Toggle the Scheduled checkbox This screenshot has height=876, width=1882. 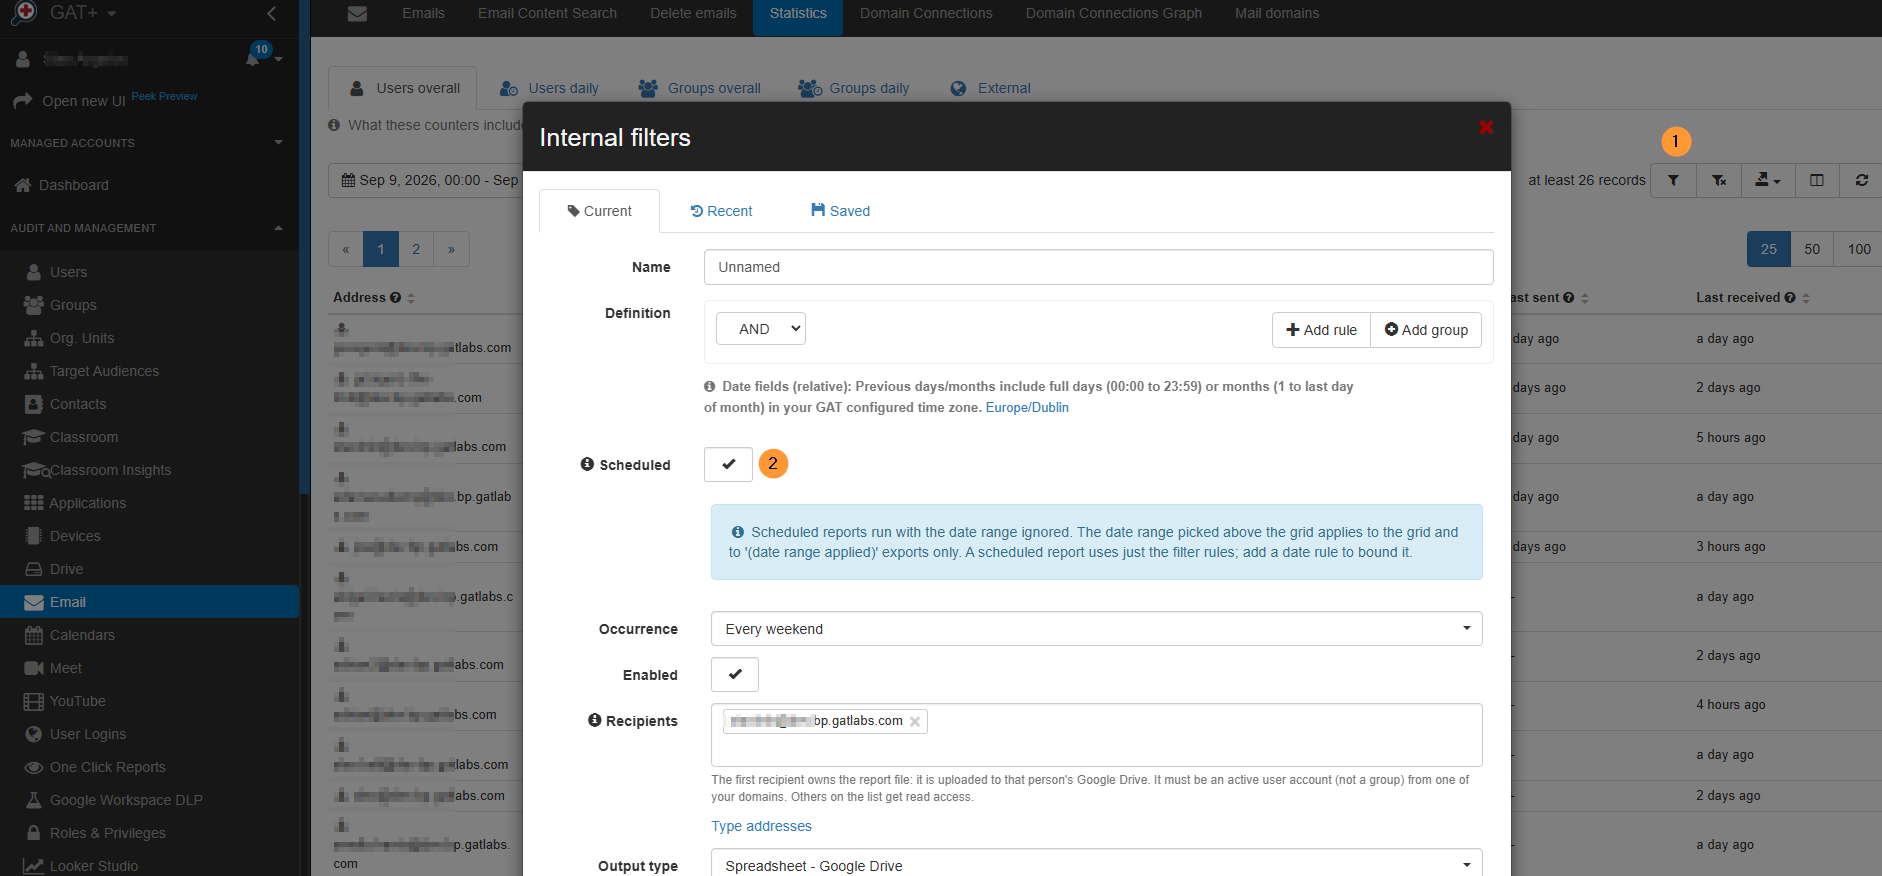click(728, 464)
